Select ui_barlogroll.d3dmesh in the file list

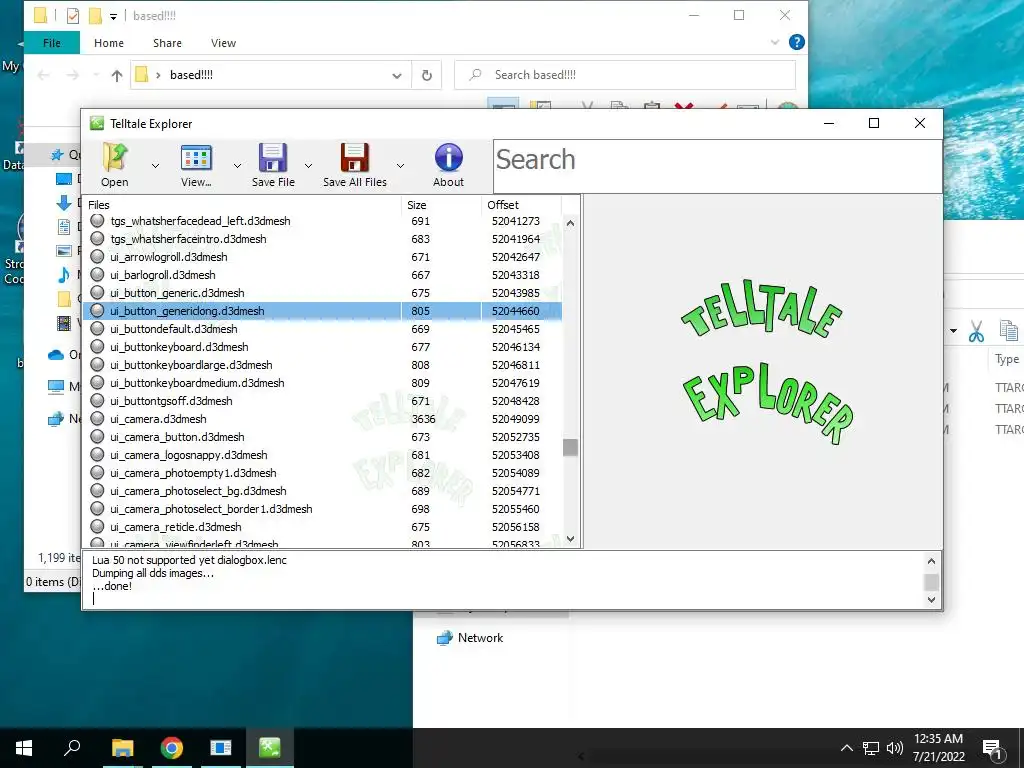pyautogui.click(x=322, y=275)
